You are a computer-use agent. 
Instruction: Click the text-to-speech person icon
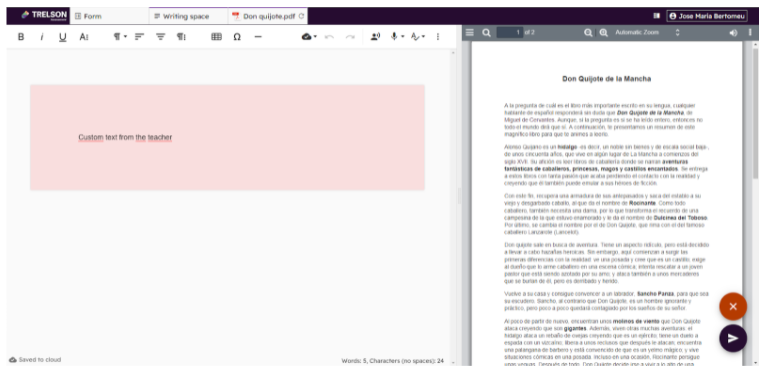375,36
